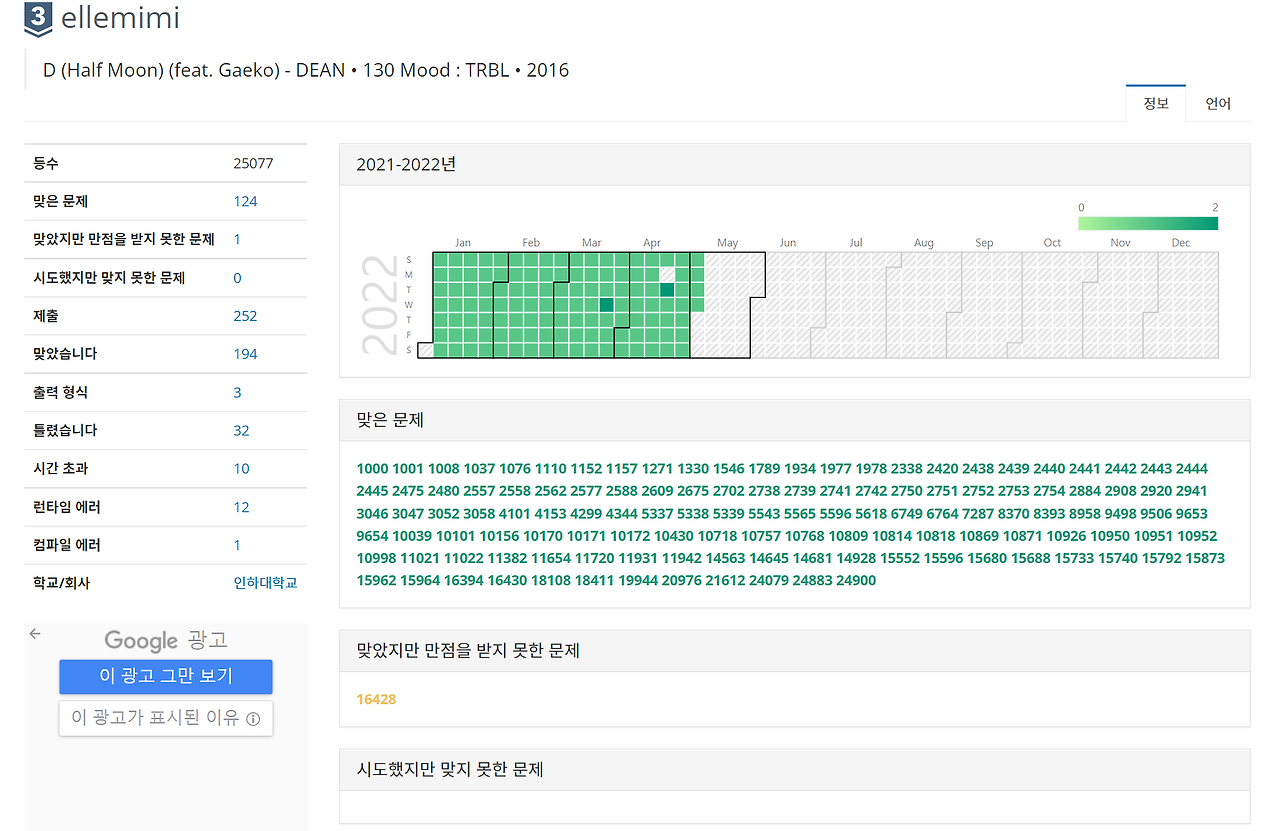Open solved problem 2941

[x=1192, y=491]
